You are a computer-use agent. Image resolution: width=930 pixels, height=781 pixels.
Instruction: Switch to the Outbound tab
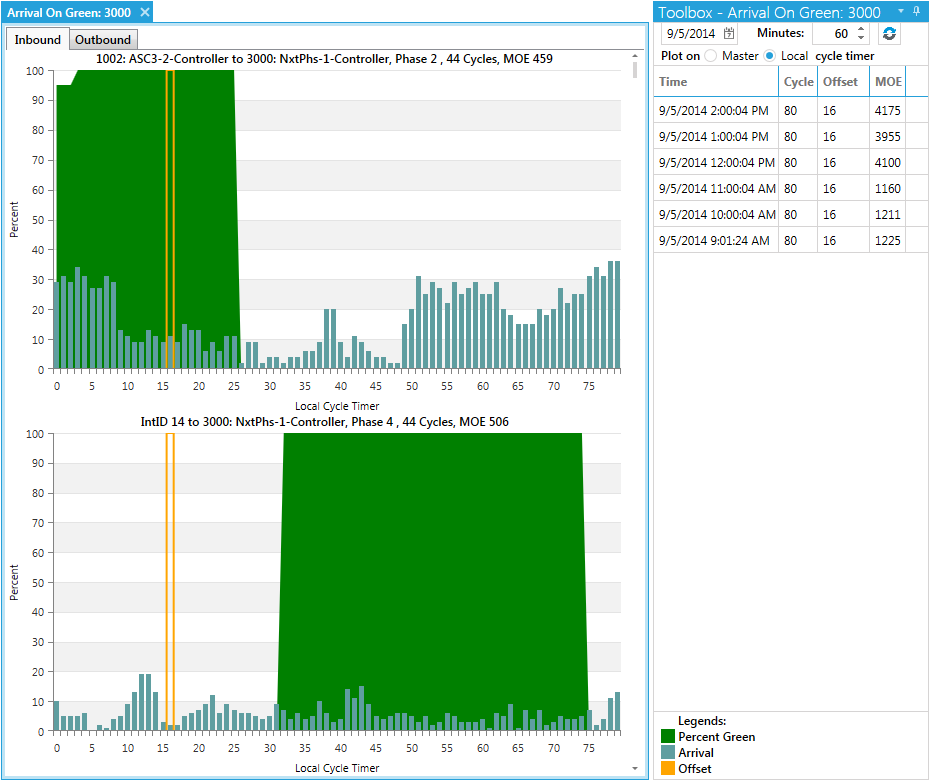click(103, 40)
